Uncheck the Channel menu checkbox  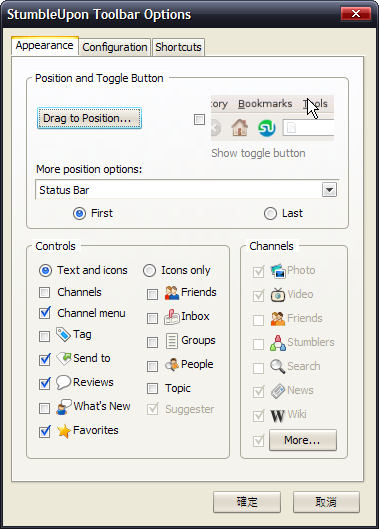tap(45, 313)
